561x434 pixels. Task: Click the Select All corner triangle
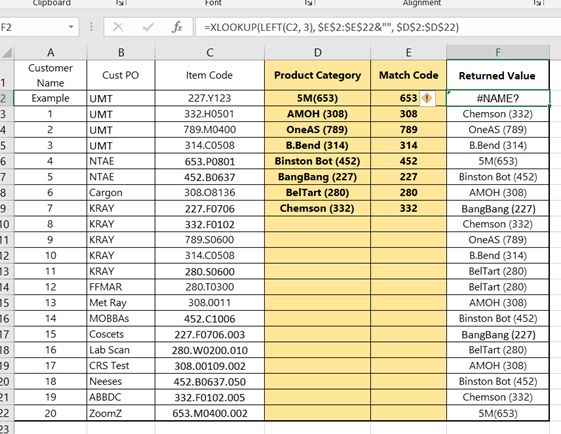click(x=7, y=53)
